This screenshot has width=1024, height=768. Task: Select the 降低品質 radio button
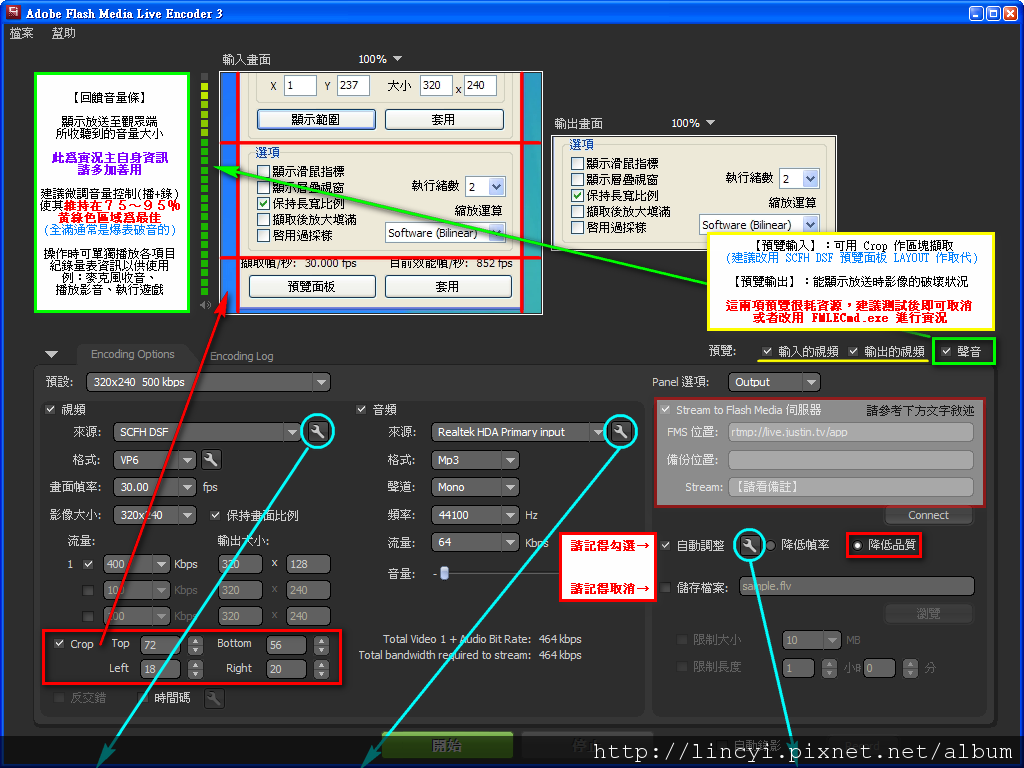(x=857, y=545)
